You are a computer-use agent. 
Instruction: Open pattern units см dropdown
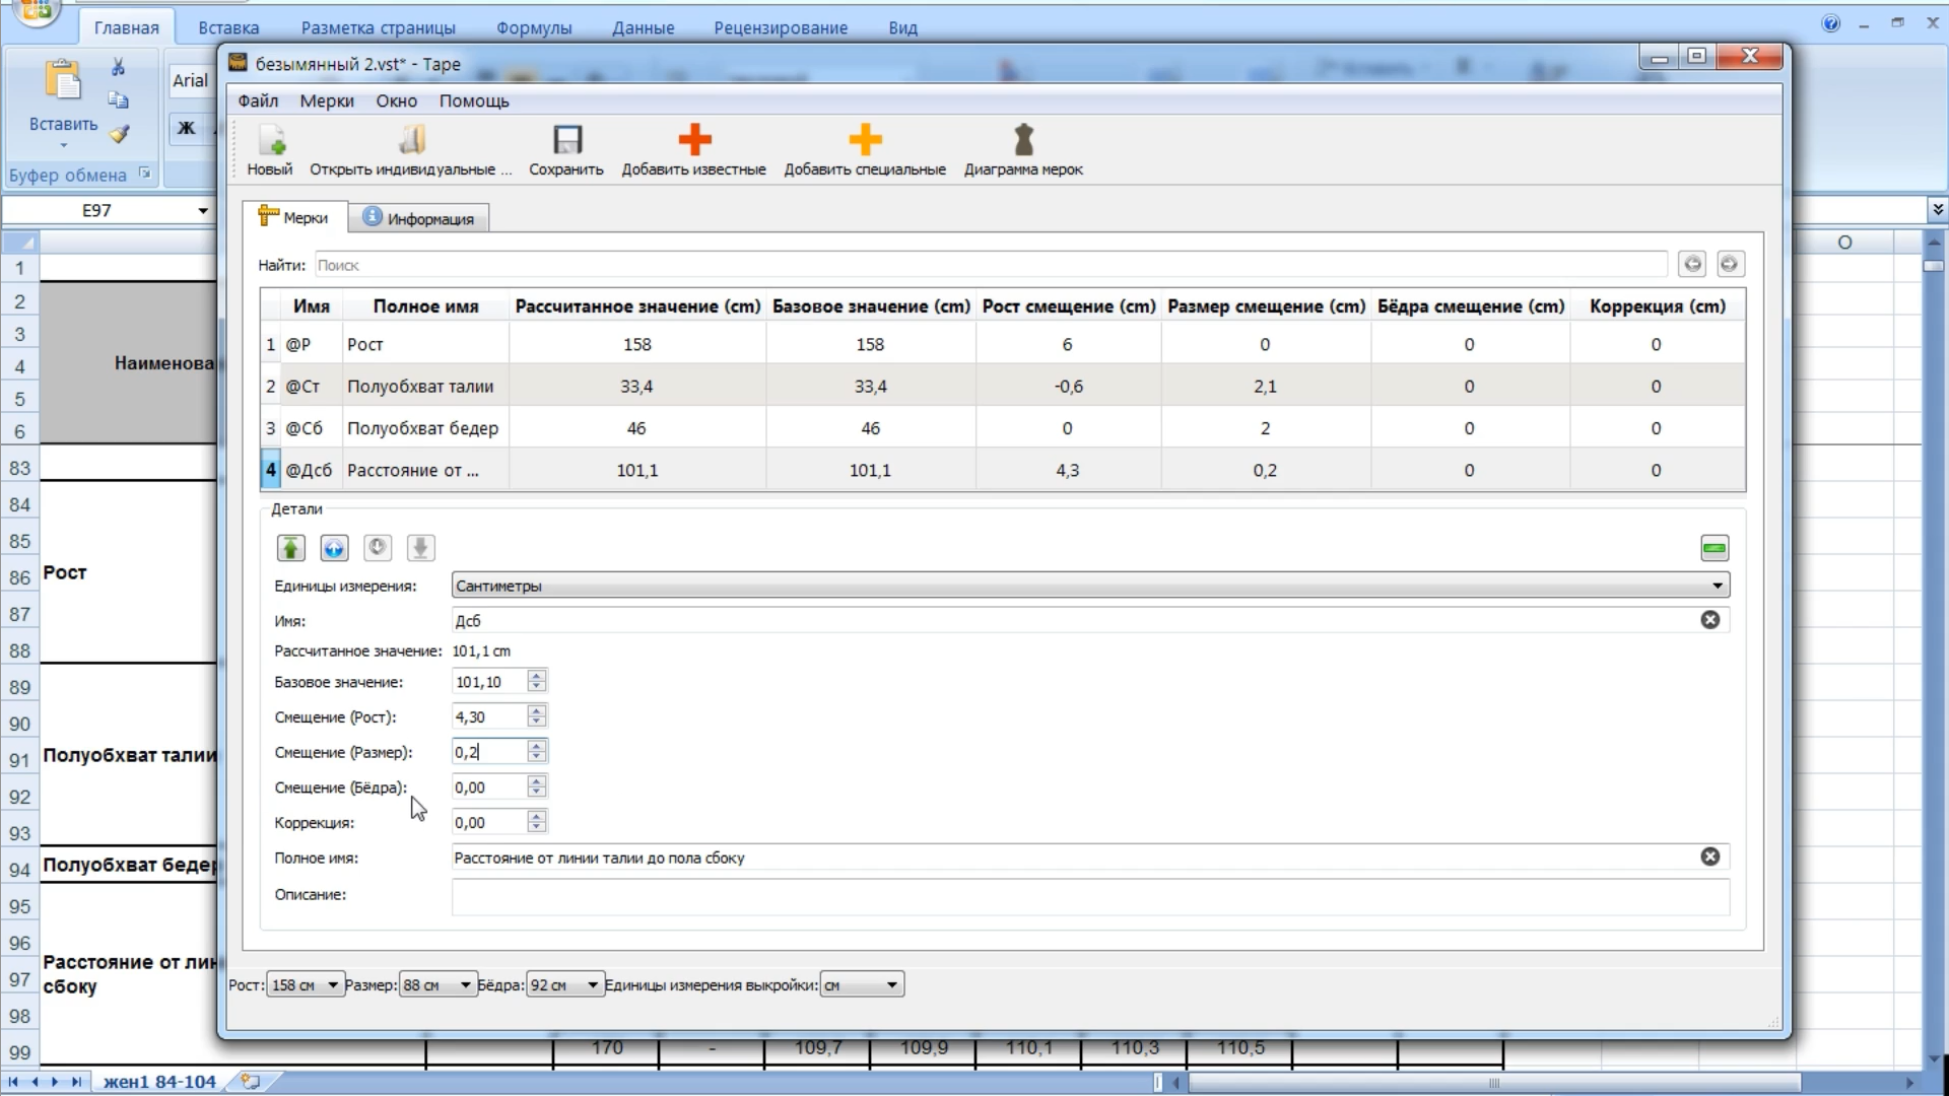pyautogui.click(x=861, y=985)
